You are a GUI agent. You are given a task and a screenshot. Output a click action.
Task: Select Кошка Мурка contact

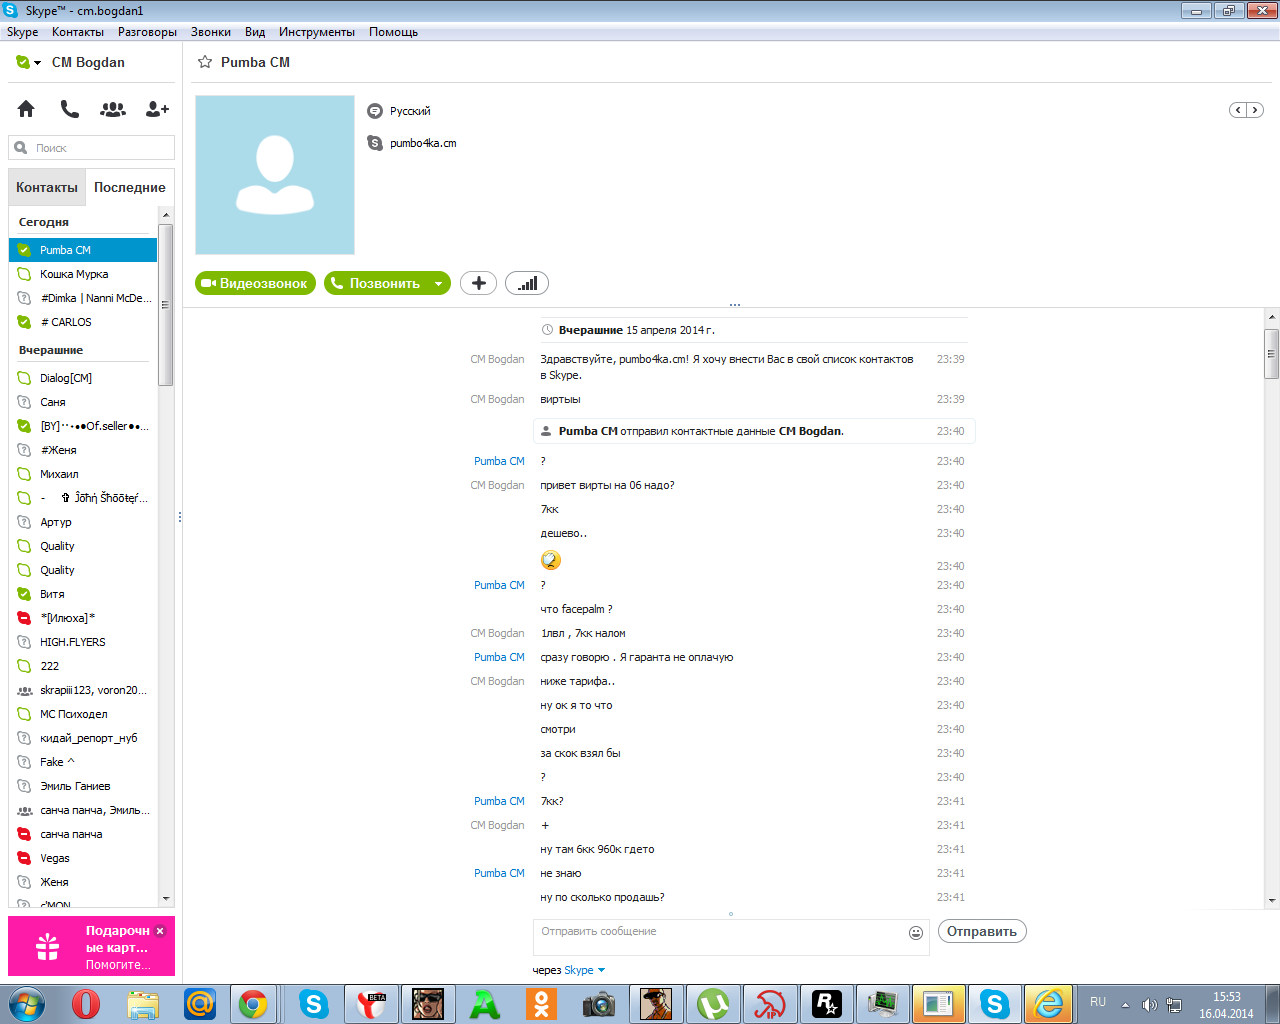coord(83,274)
